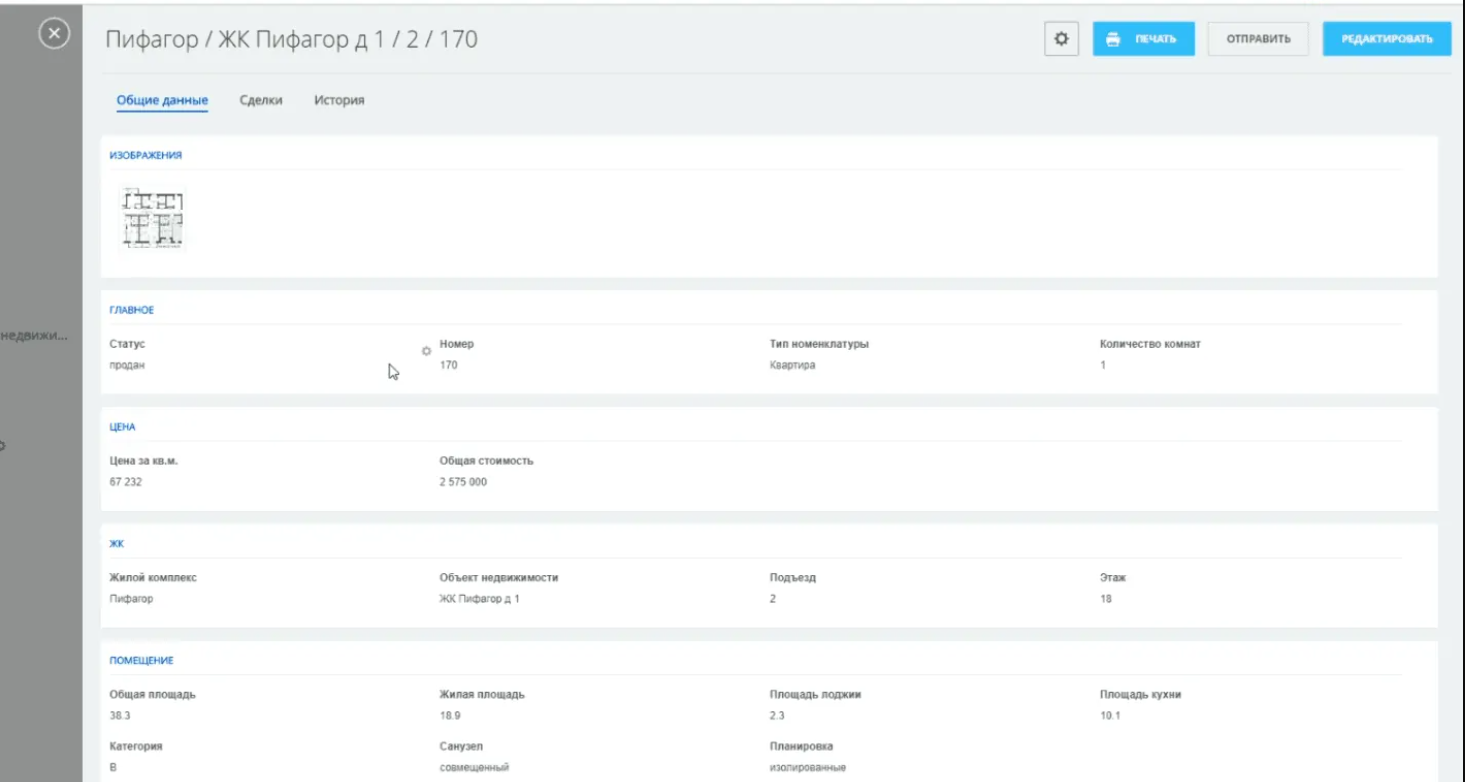Open the floor plan image thumbnail
Screen dimensions: 1465x782
(x=153, y=217)
